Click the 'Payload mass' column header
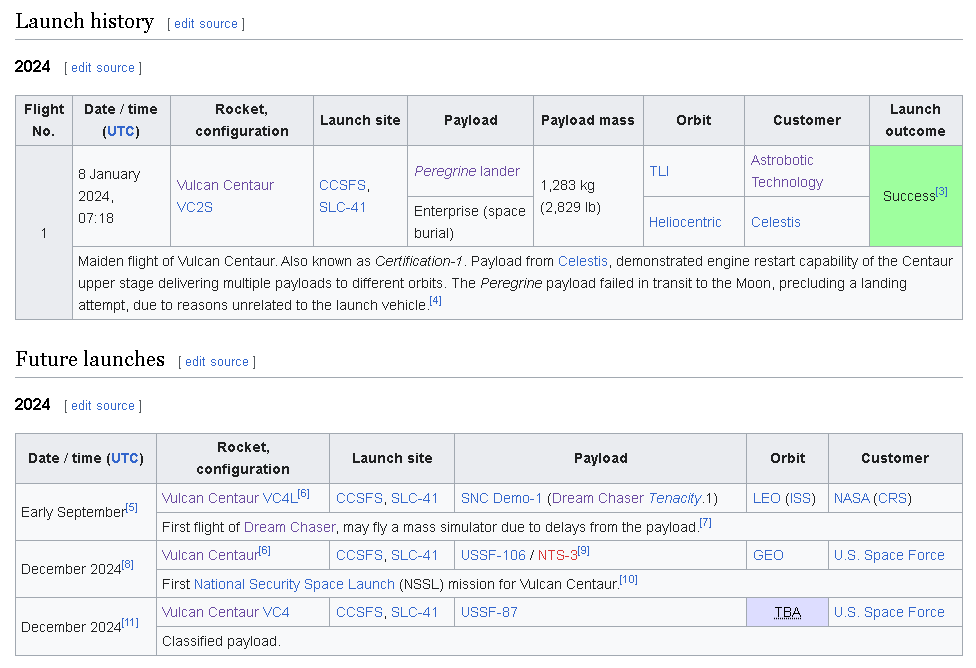This screenshot has width=976, height=668. pos(588,120)
